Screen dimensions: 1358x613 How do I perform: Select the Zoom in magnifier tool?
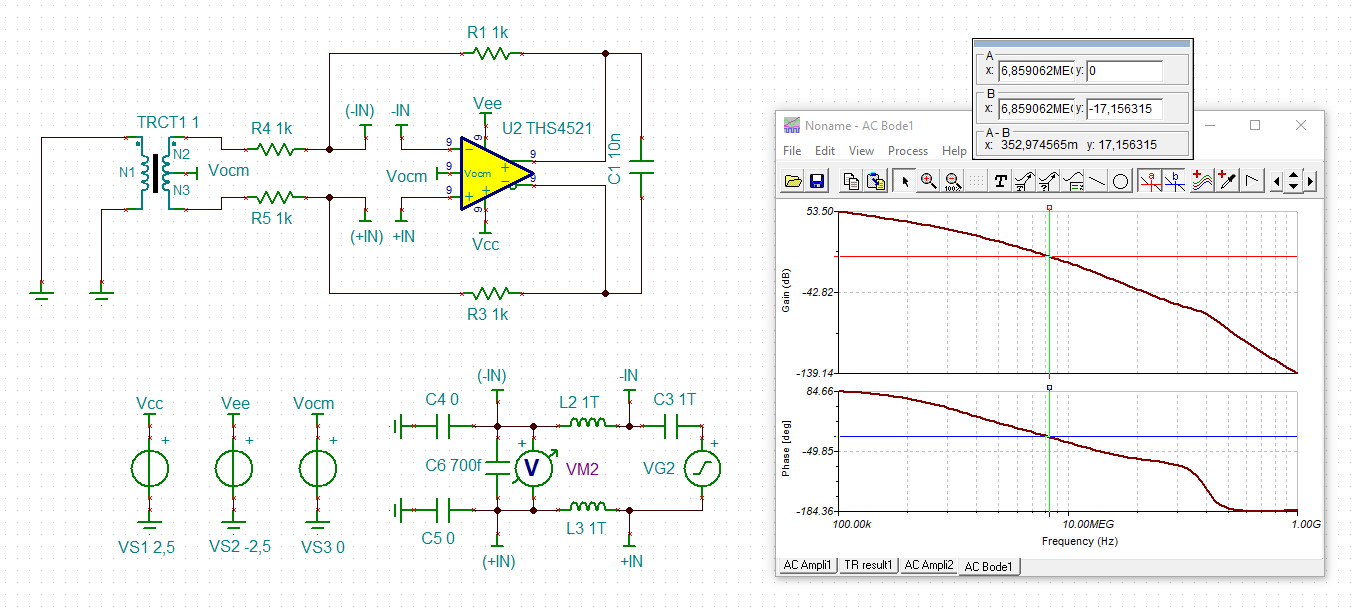pos(928,181)
